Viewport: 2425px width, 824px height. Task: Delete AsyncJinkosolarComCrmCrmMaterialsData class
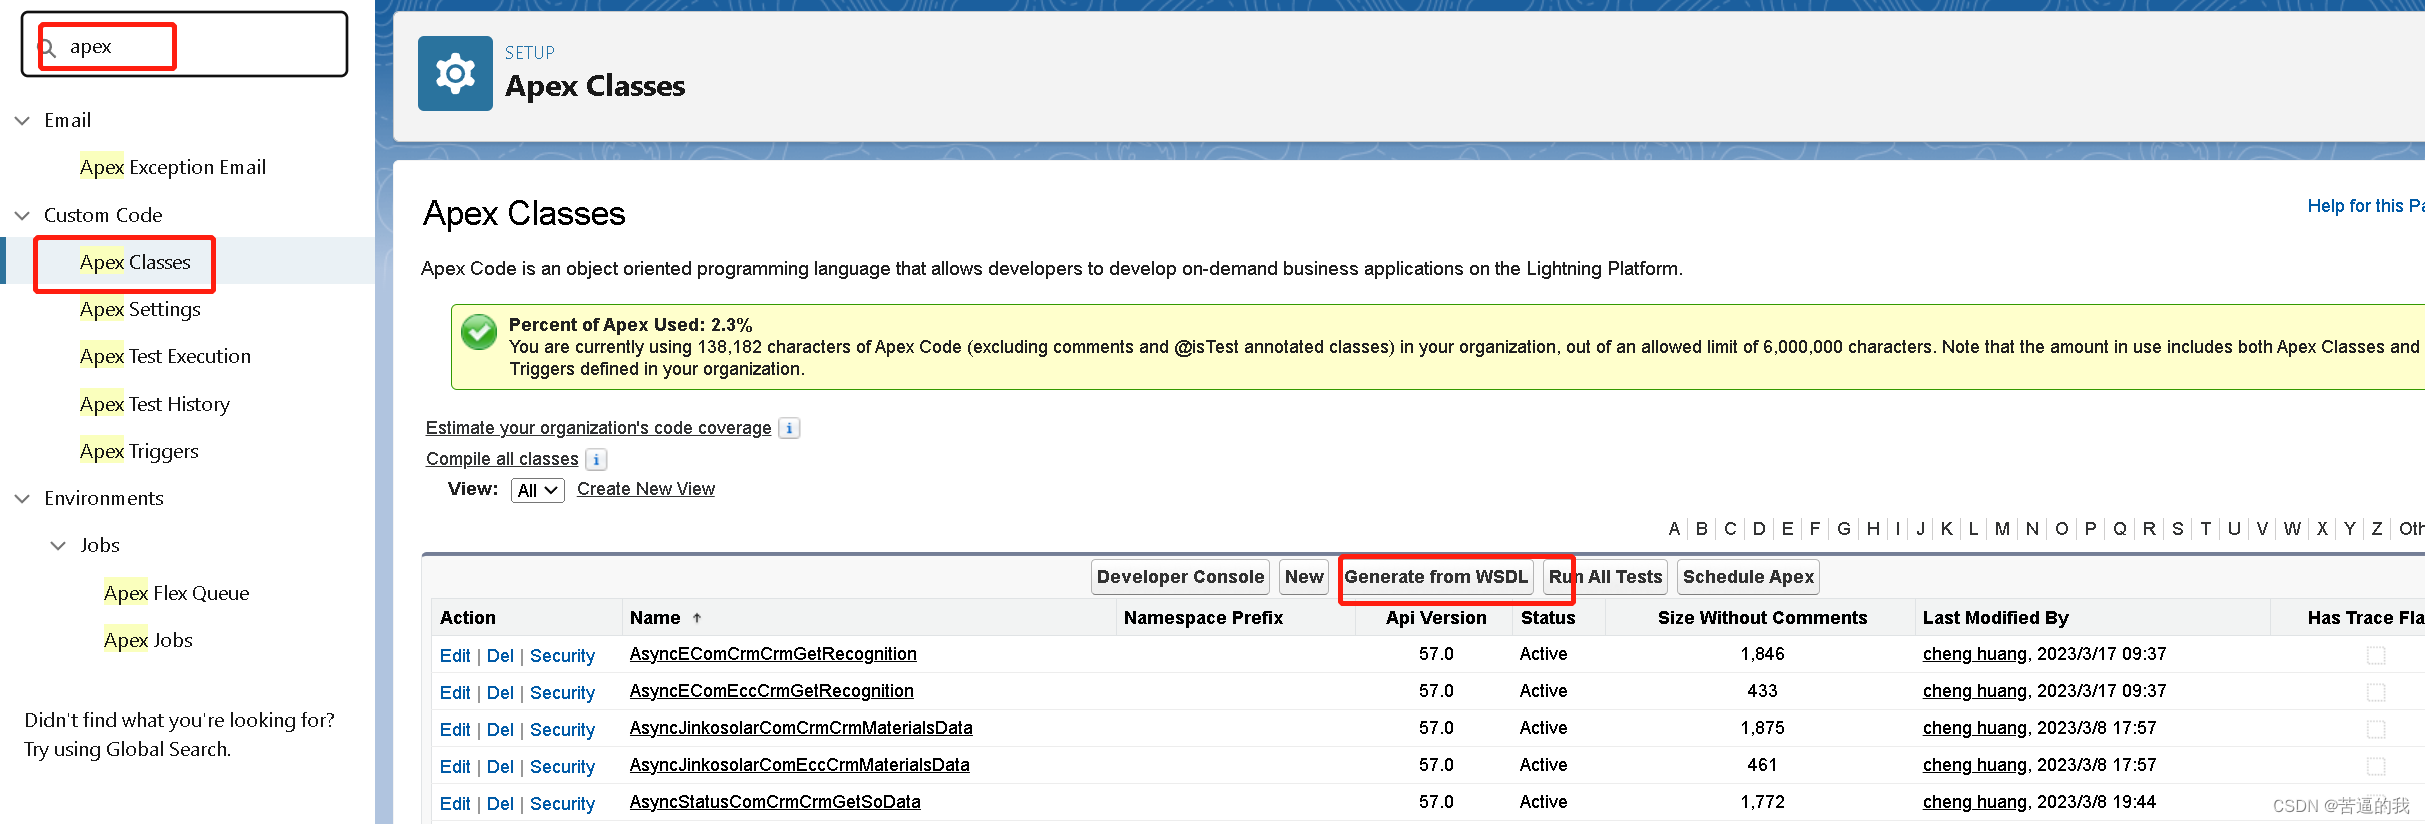pyautogui.click(x=500, y=730)
